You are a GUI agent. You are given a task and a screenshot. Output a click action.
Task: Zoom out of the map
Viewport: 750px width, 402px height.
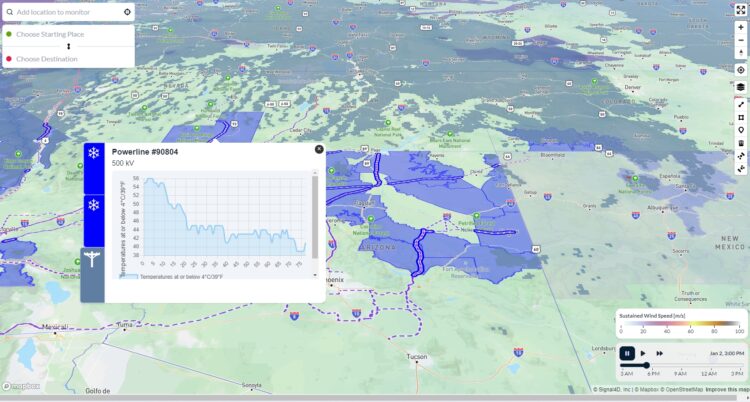tap(741, 40)
